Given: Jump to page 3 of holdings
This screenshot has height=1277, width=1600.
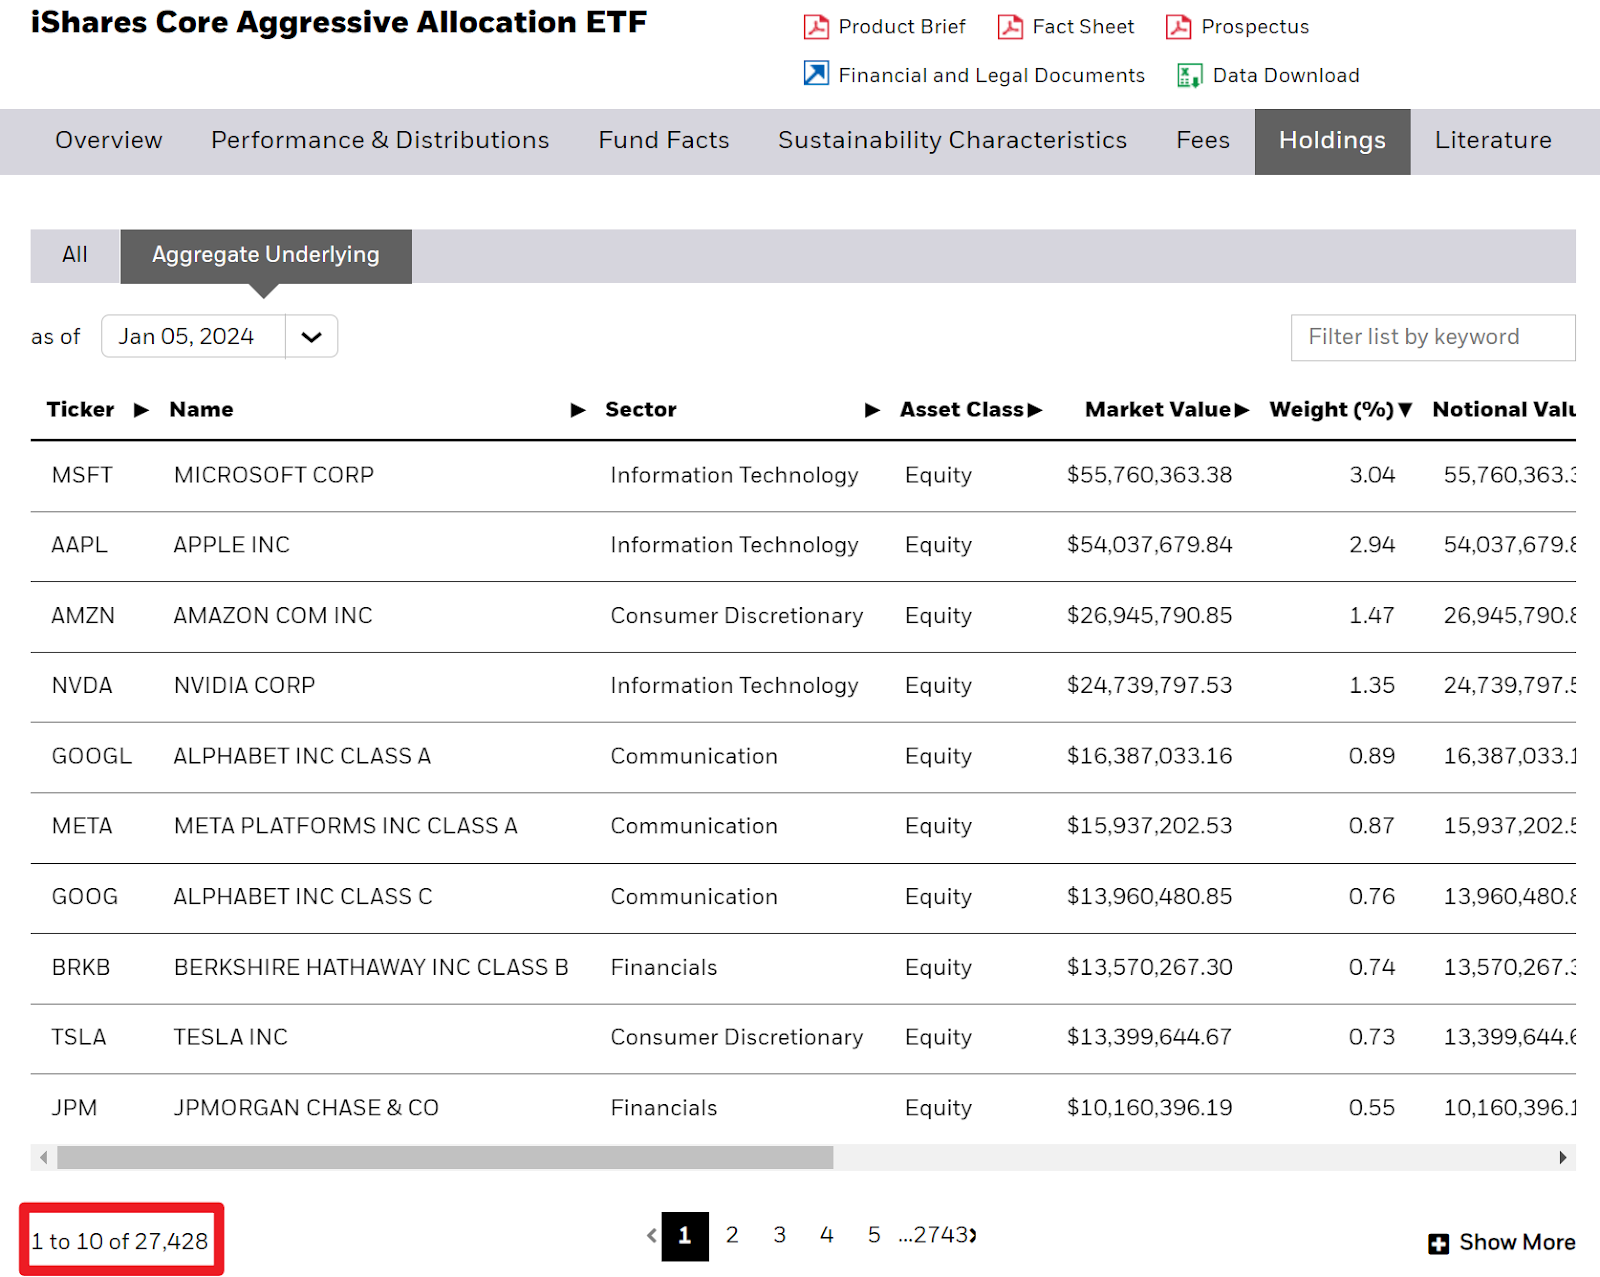Looking at the screenshot, I should [x=779, y=1236].
